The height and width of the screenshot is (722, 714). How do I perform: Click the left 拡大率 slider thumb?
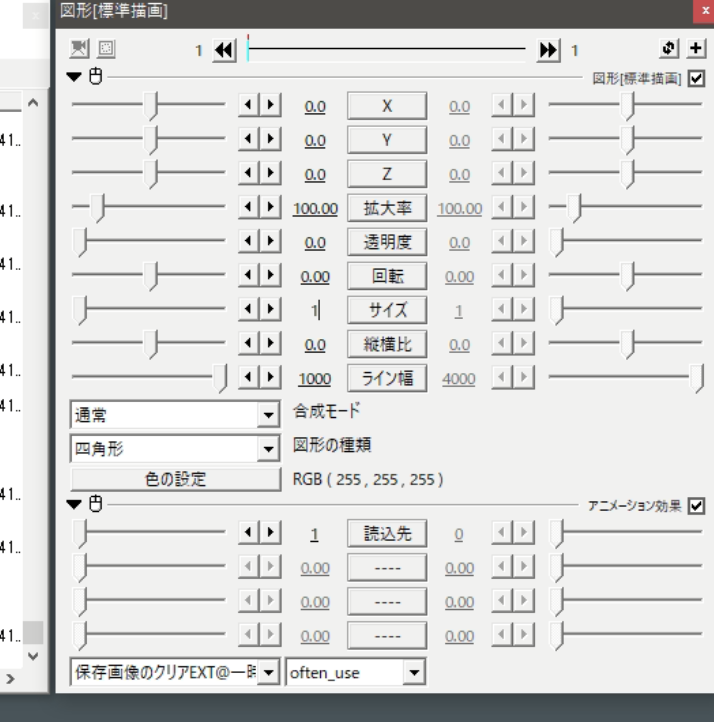pyautogui.click(x=97, y=208)
